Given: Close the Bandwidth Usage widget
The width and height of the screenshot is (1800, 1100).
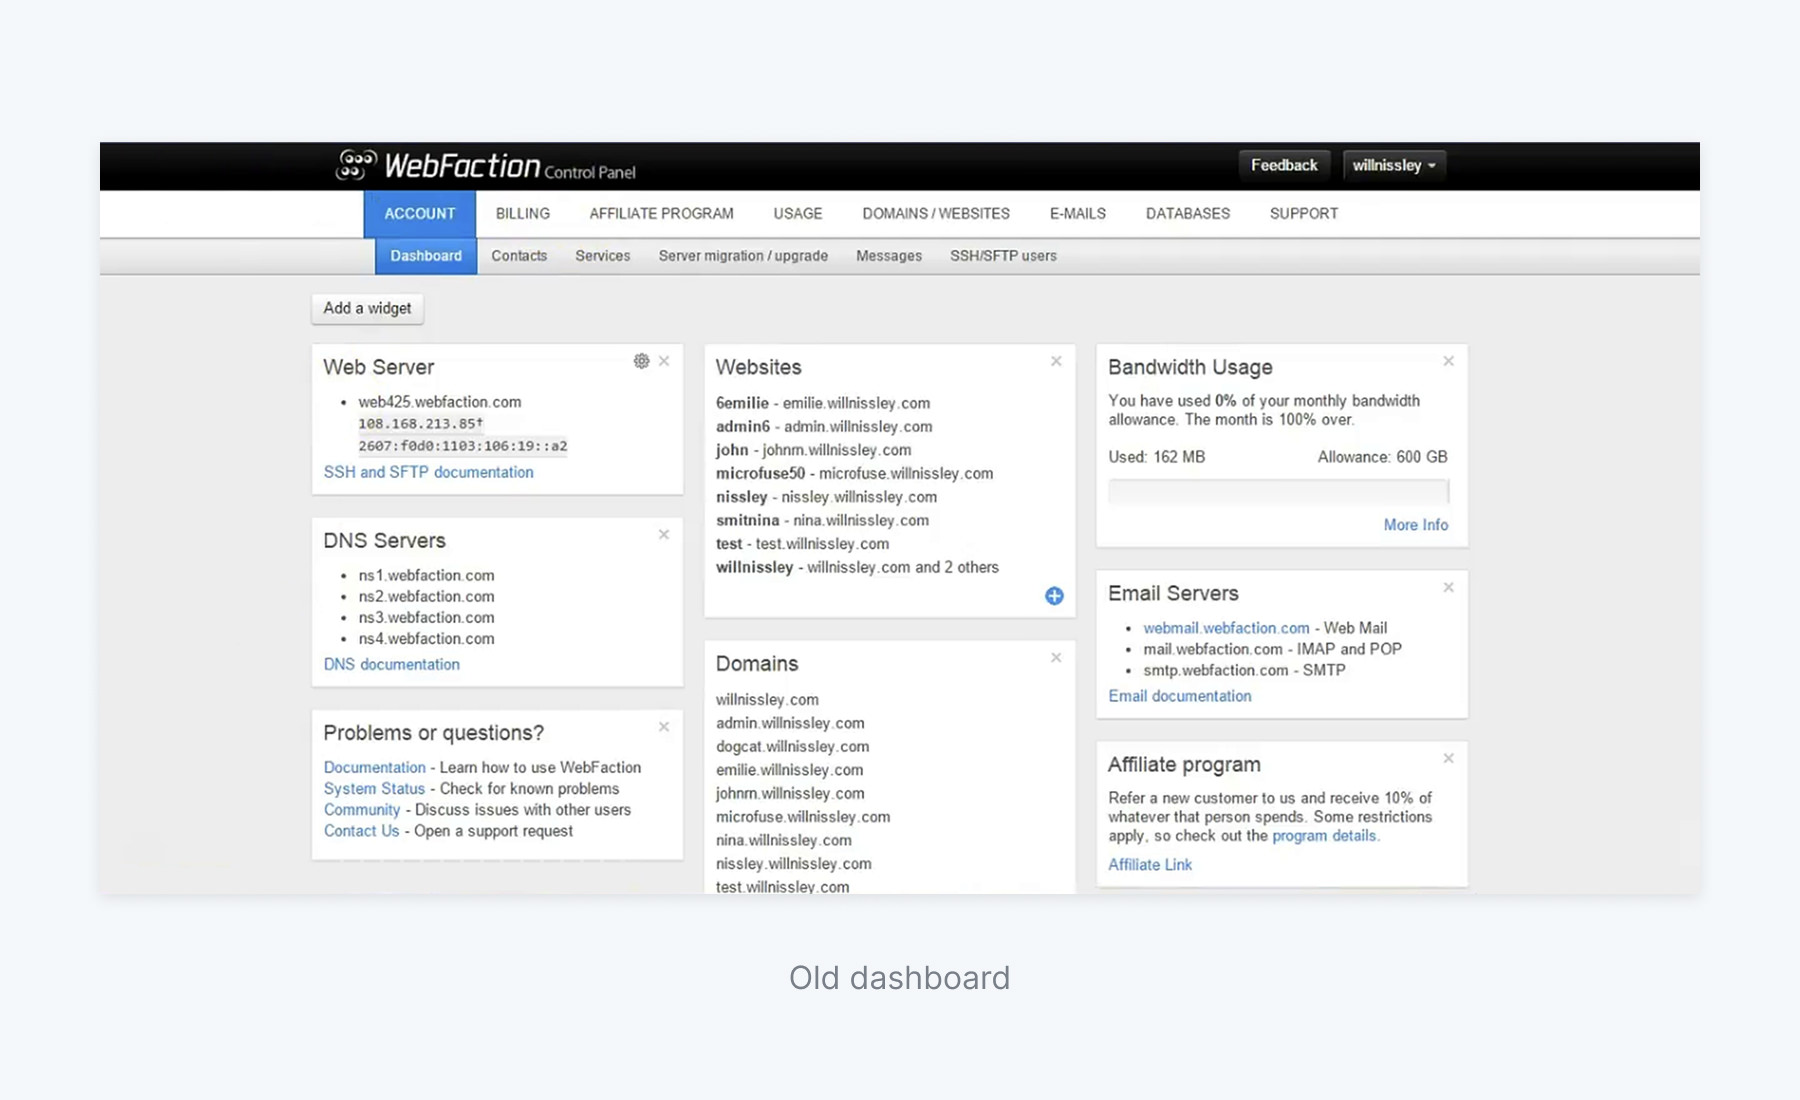Looking at the screenshot, I should click(x=1448, y=361).
